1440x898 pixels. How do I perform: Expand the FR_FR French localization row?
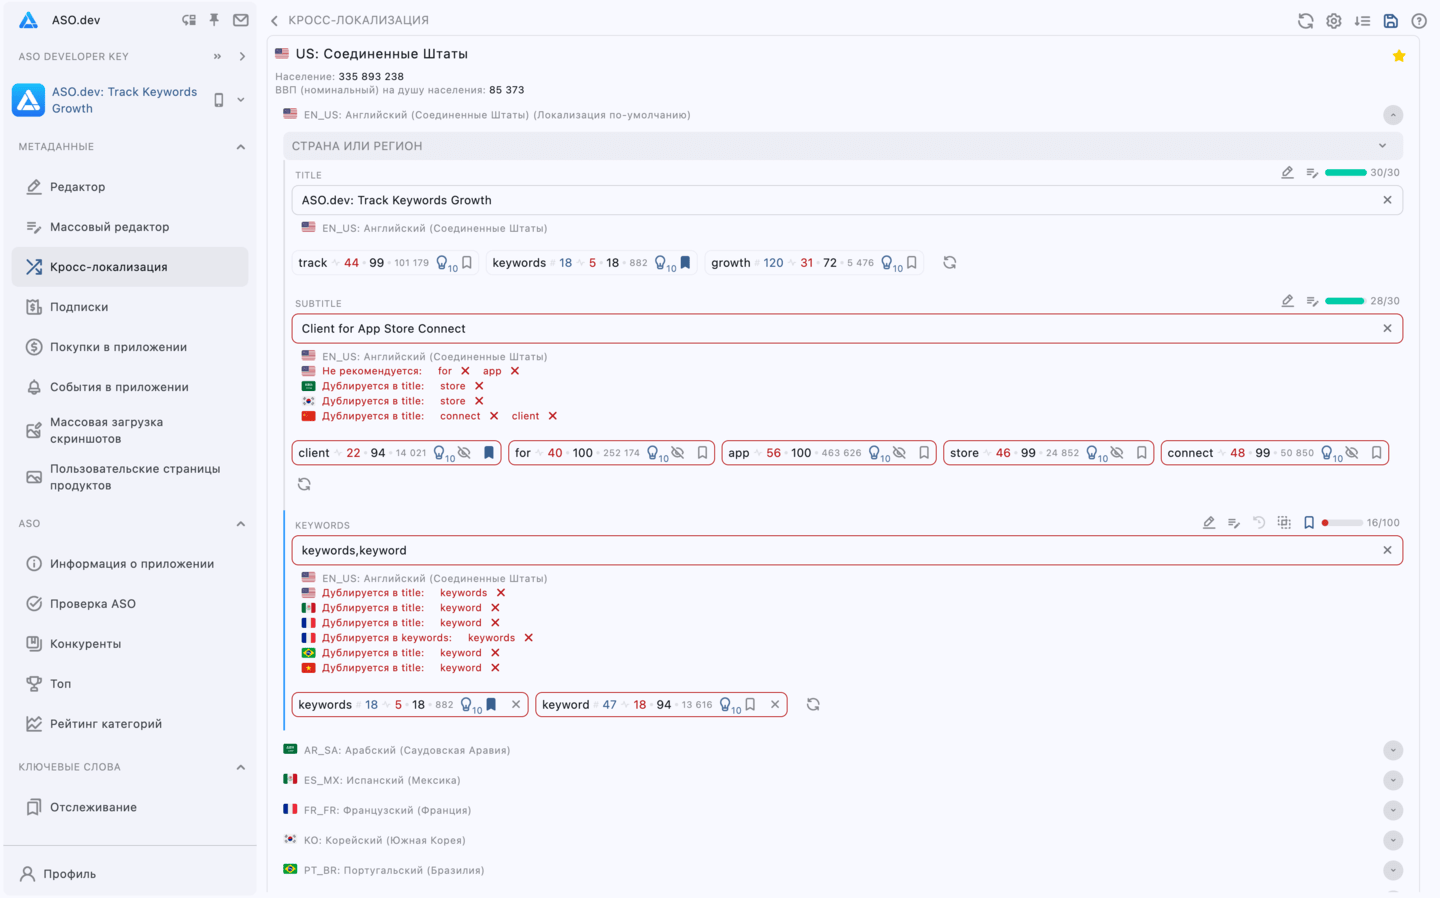(x=1392, y=810)
